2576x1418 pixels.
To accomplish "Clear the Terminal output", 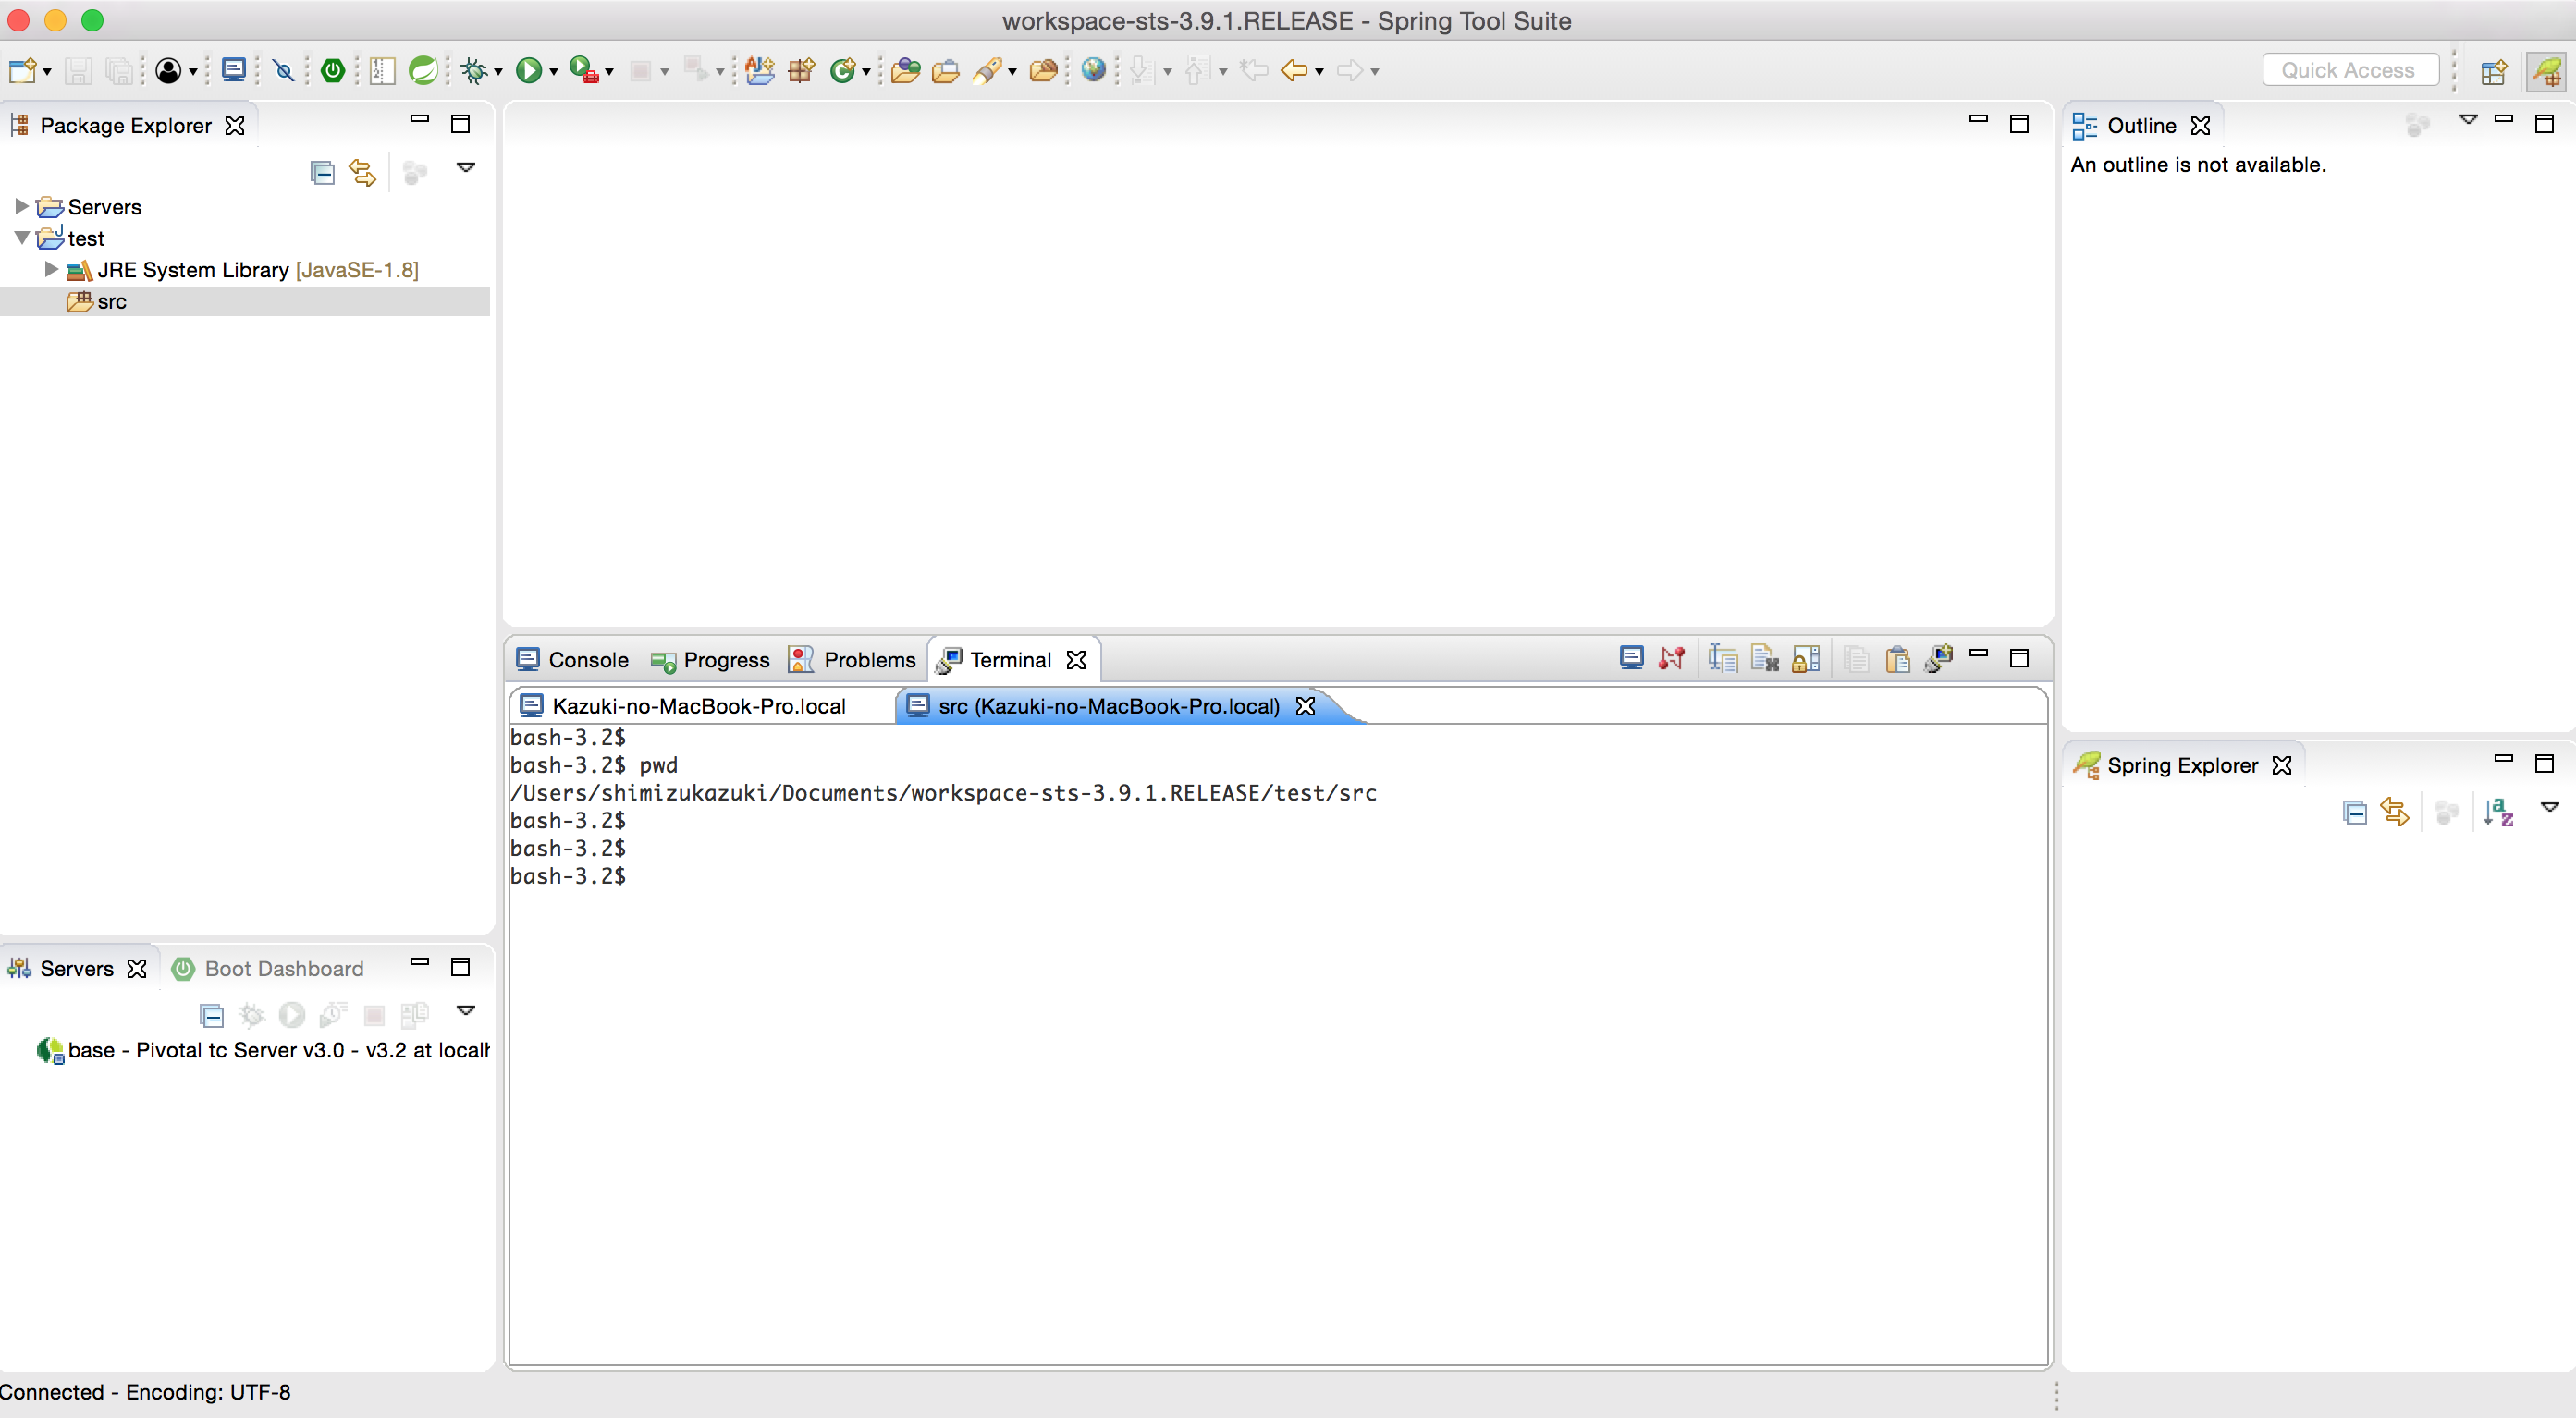I will point(1764,659).
